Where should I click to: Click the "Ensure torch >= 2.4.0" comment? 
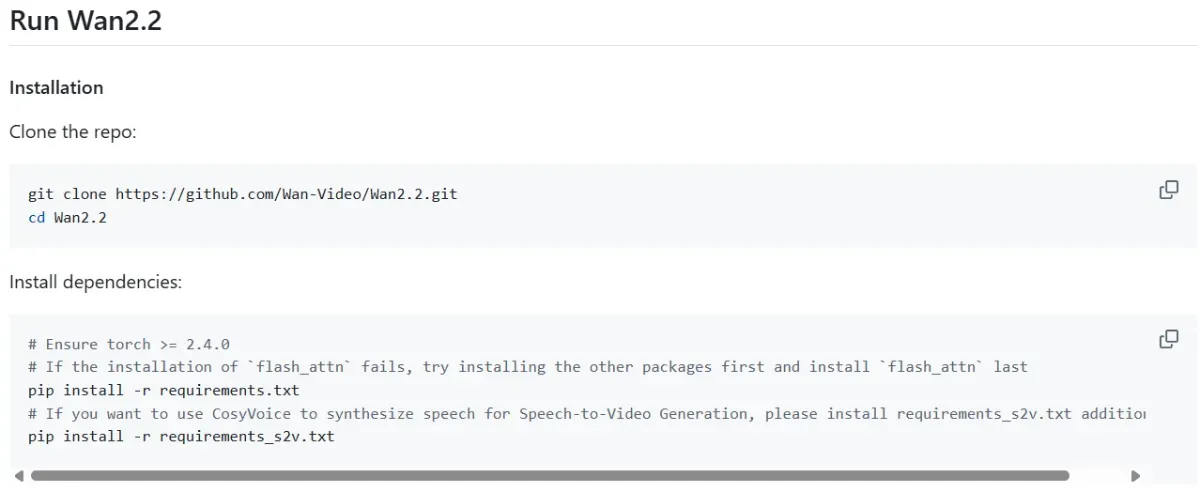129,344
